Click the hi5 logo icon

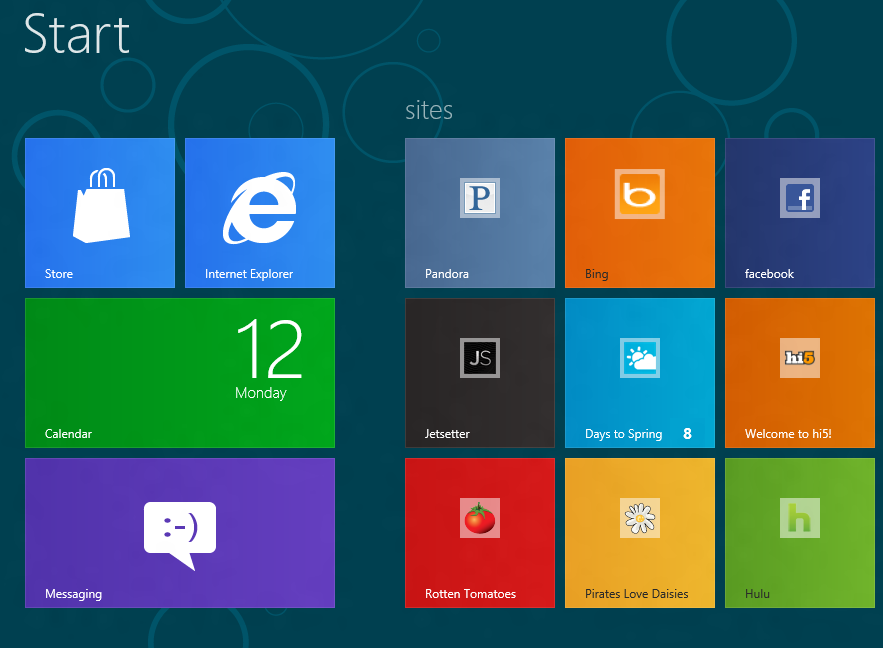coord(800,358)
